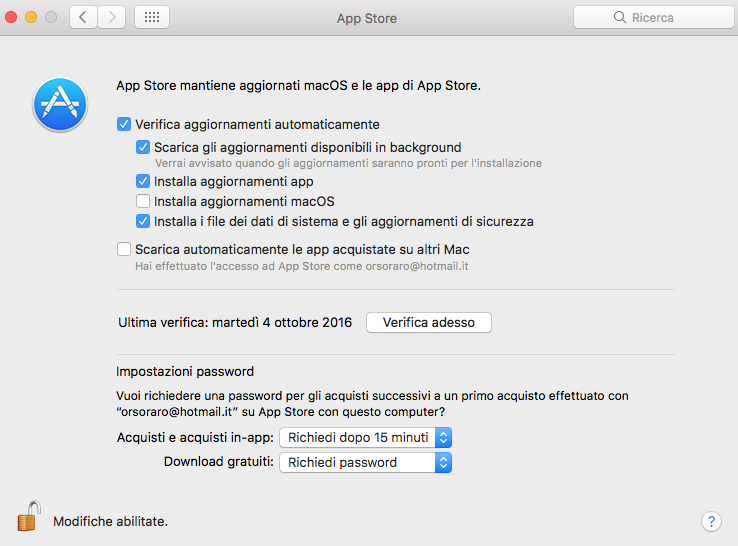Toggle Verifica aggiornamenti automaticamente checkbox
The height and width of the screenshot is (546, 738).
pos(124,125)
